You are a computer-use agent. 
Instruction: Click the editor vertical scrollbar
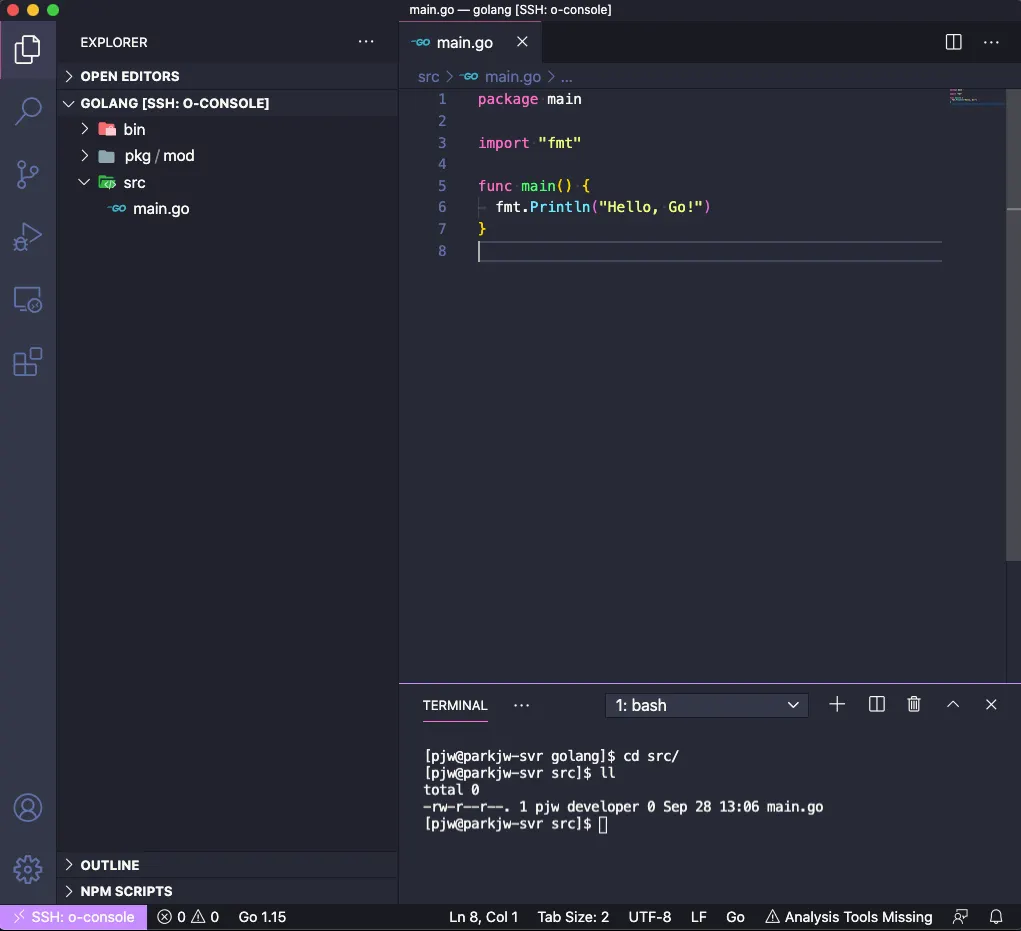point(1013,326)
